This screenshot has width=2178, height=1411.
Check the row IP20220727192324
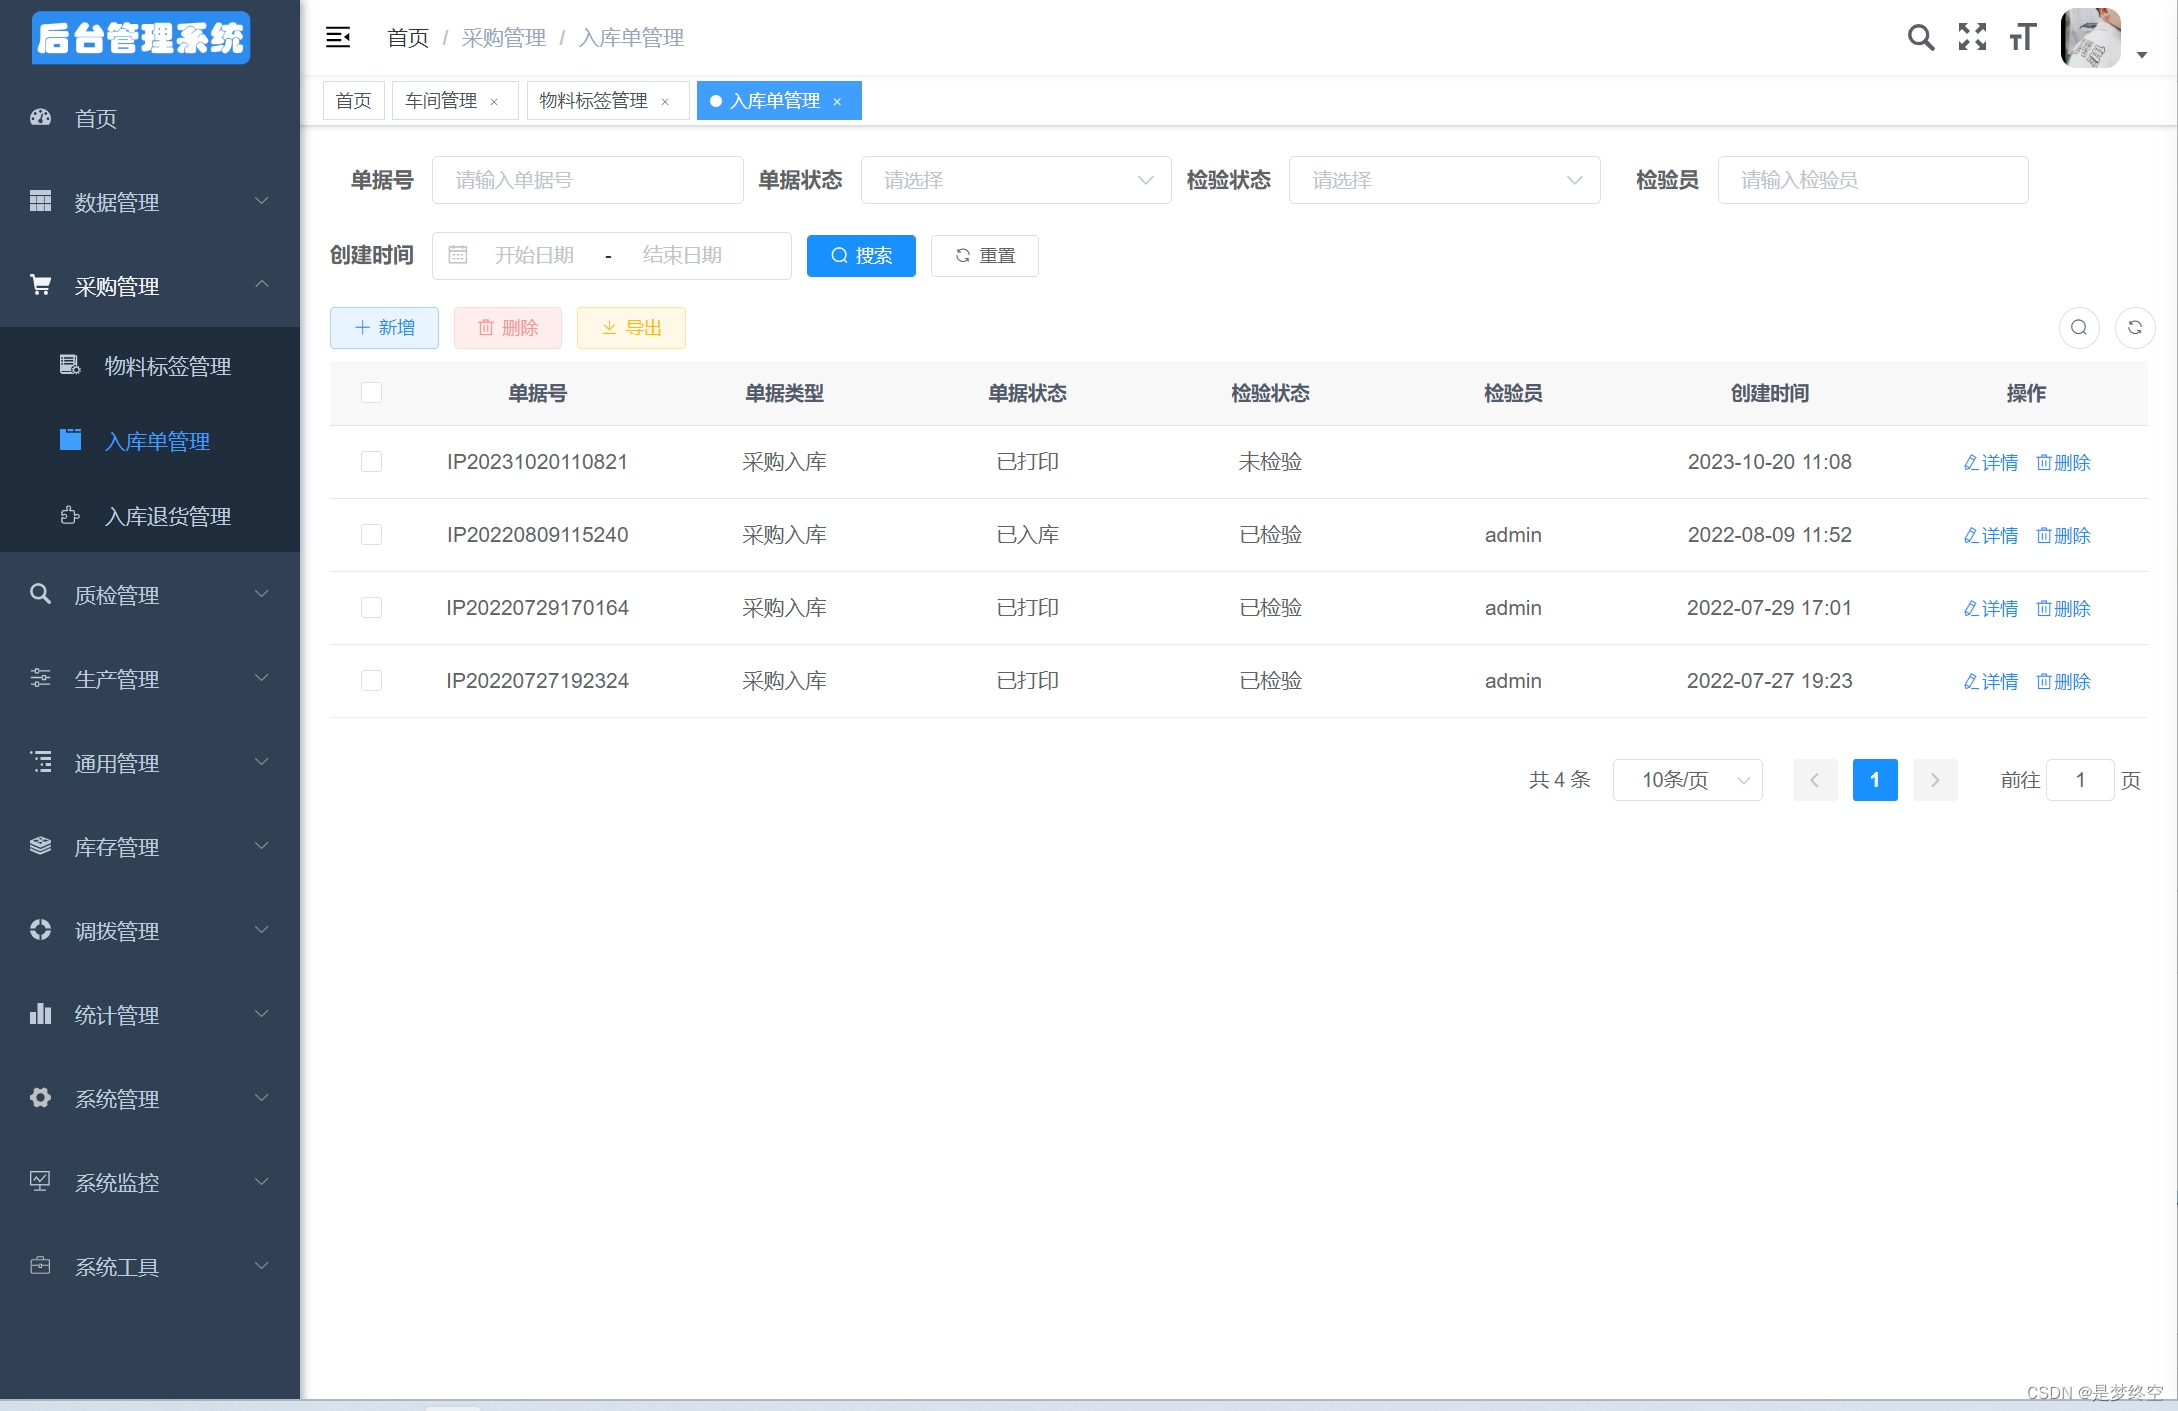point(371,681)
